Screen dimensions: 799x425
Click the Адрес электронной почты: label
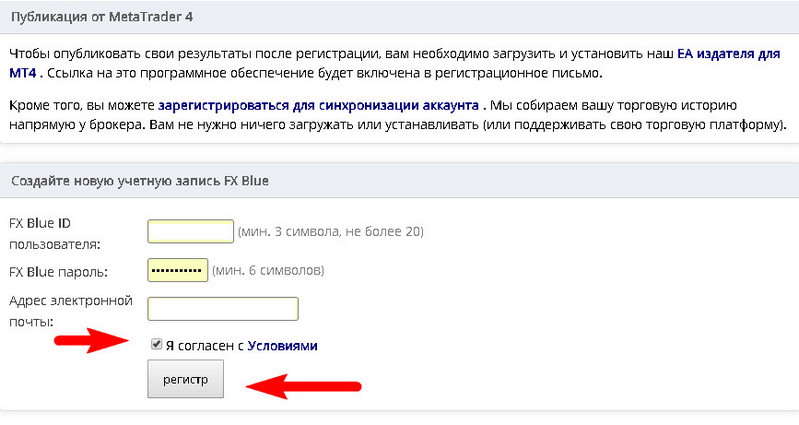71,311
